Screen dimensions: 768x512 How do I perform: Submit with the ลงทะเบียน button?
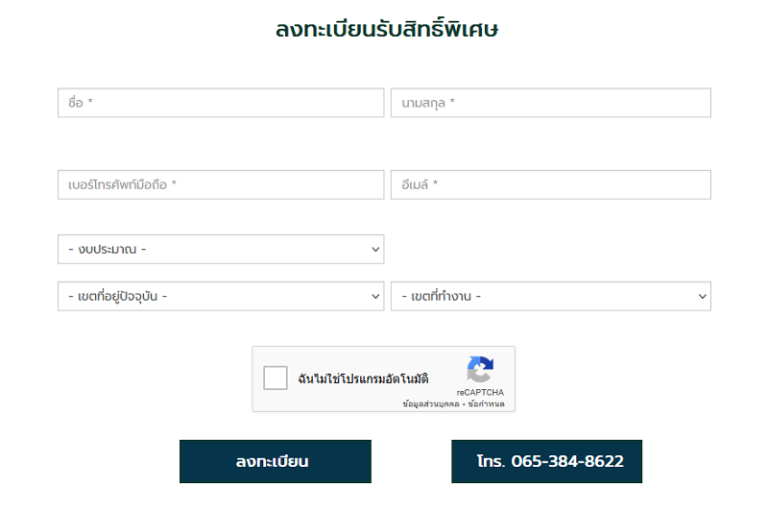pyautogui.click(x=275, y=461)
